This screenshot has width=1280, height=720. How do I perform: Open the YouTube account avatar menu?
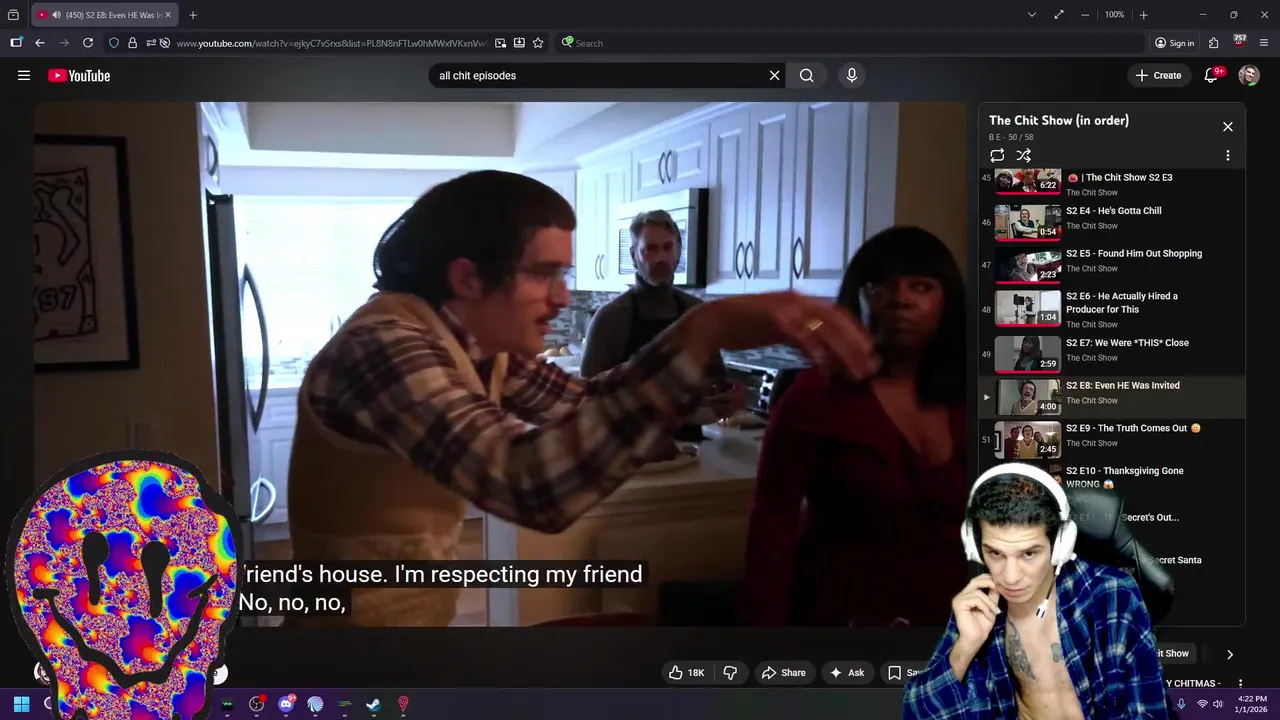pyautogui.click(x=1249, y=75)
